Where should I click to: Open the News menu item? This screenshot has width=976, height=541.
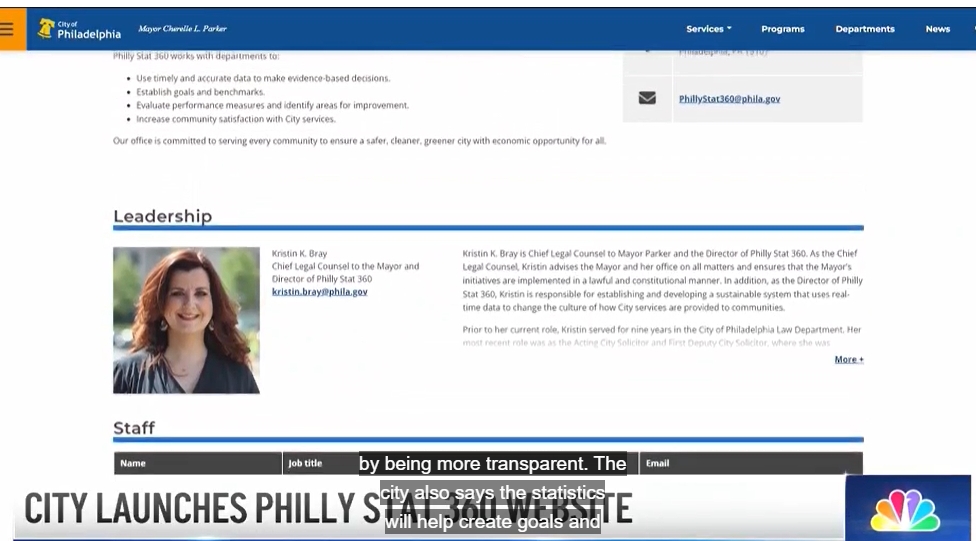[x=937, y=29]
